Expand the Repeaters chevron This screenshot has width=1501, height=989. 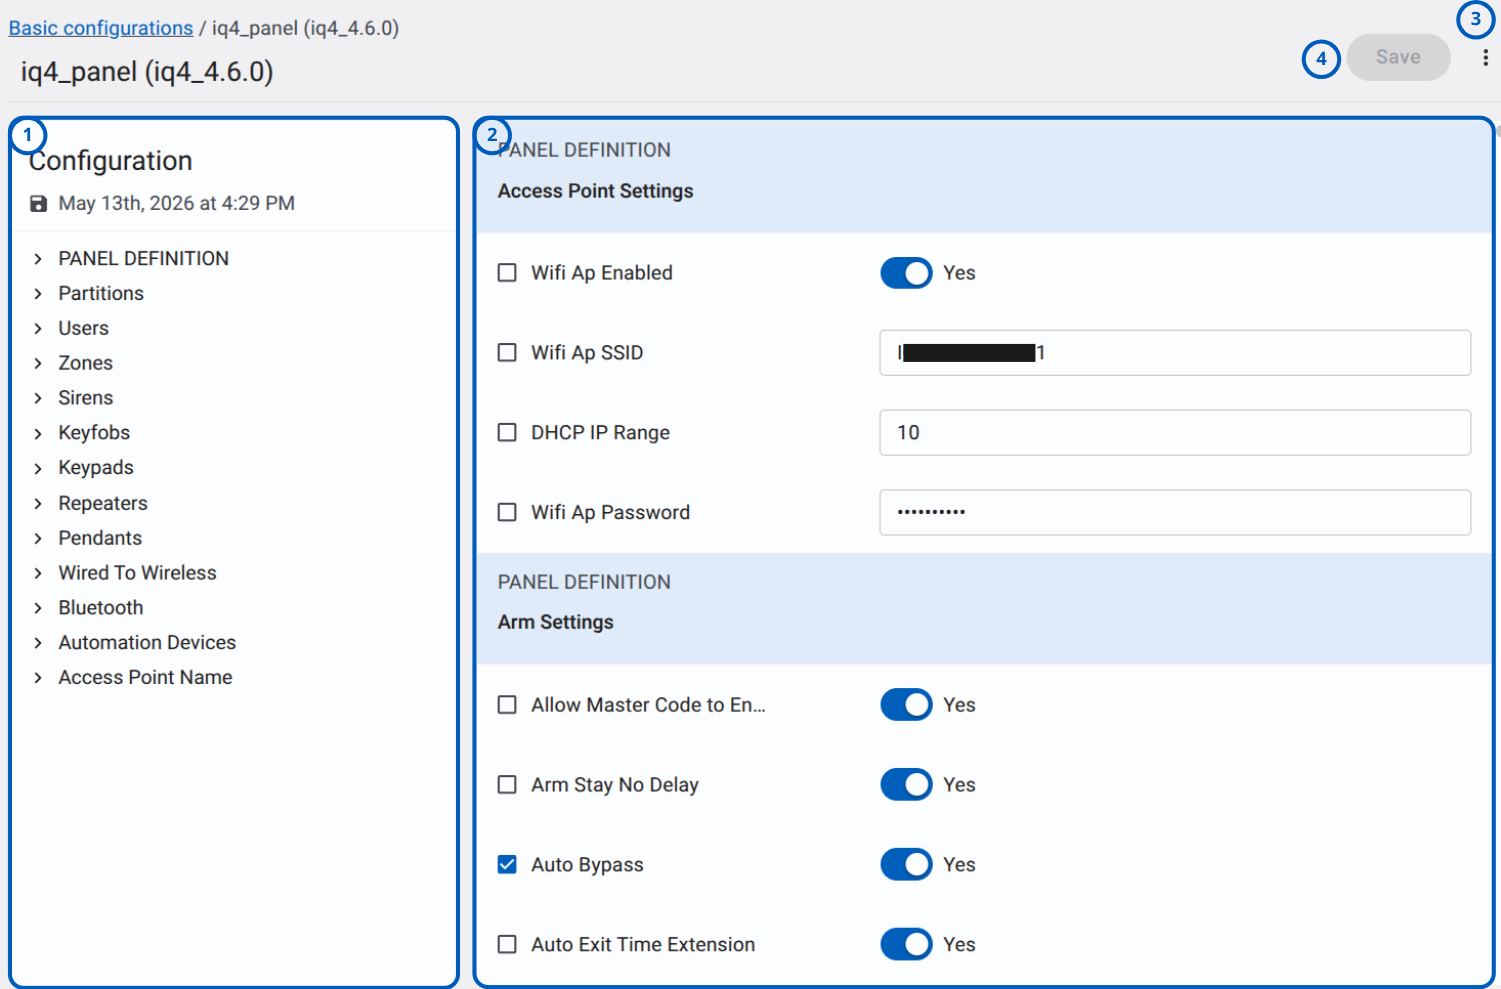click(38, 504)
